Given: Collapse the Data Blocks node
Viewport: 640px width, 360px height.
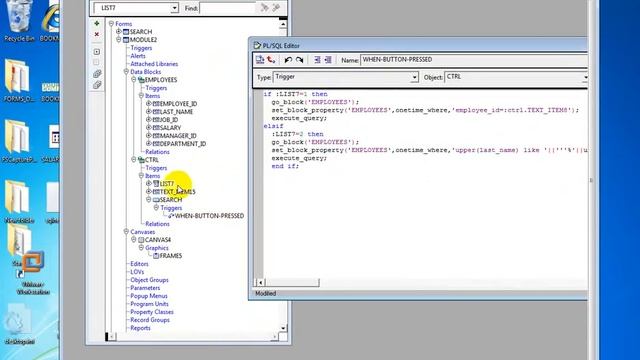Looking at the screenshot, I should pos(126,72).
